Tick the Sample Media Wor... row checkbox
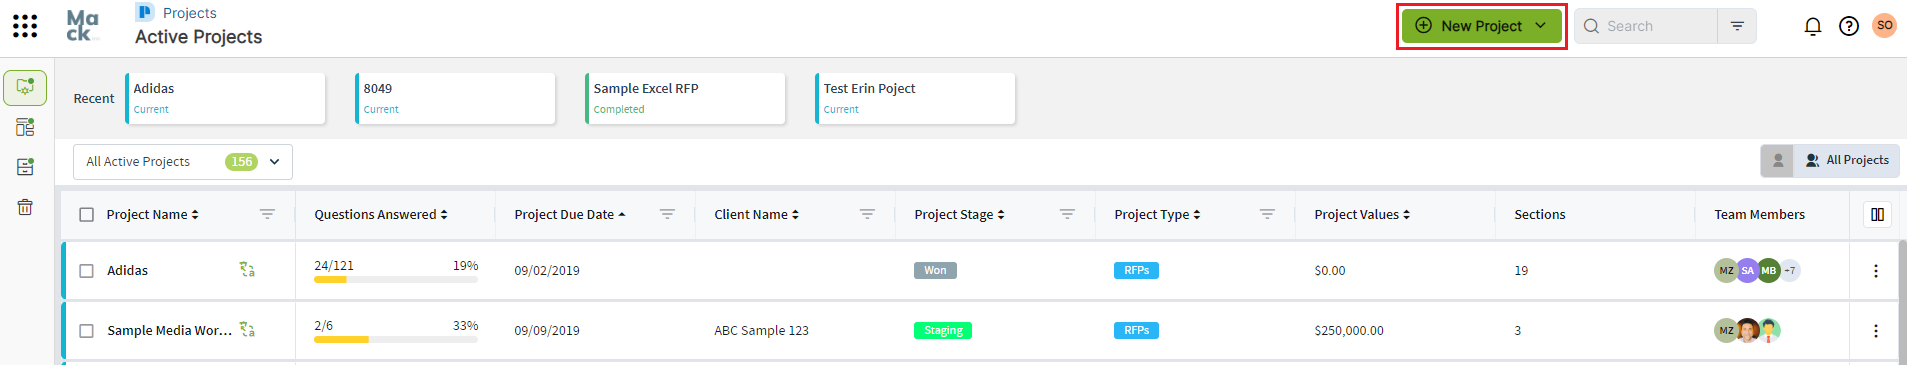Screen dimensions: 1907x365 click(87, 331)
